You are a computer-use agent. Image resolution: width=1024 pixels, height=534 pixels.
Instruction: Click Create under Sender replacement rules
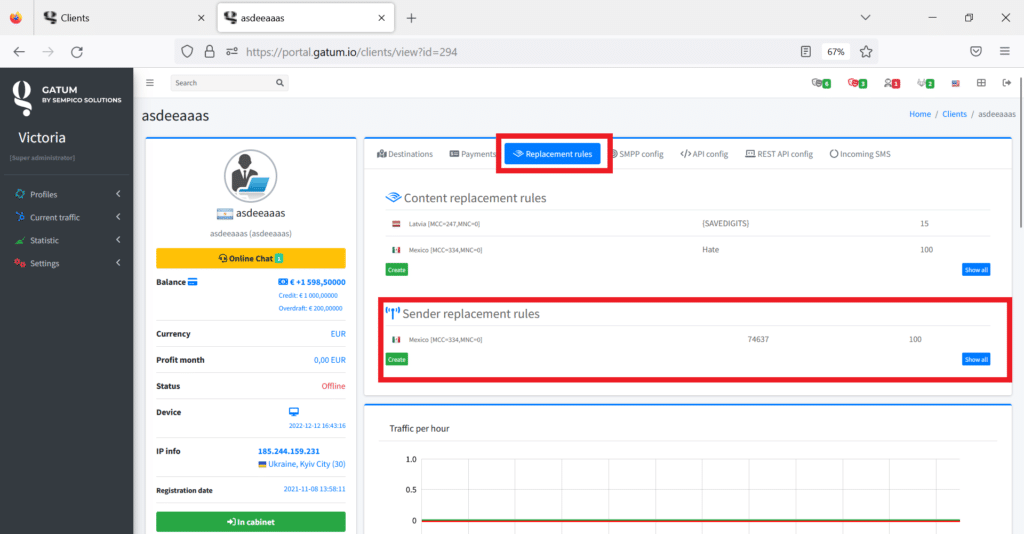pos(396,359)
